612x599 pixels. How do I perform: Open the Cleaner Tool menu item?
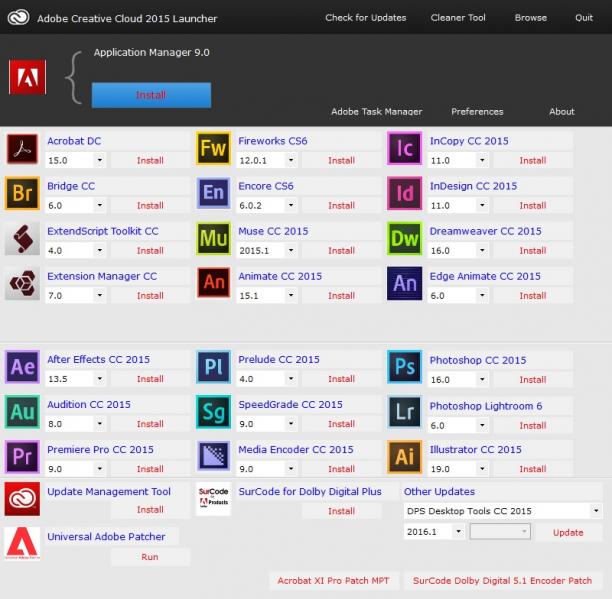(458, 18)
